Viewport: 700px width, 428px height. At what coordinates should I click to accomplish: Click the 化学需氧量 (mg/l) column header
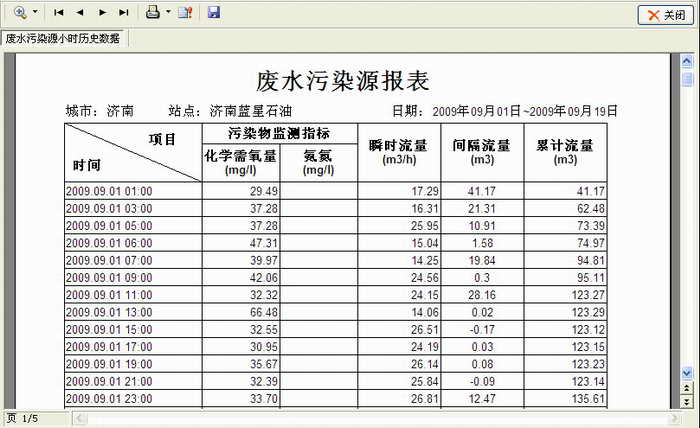point(241,162)
